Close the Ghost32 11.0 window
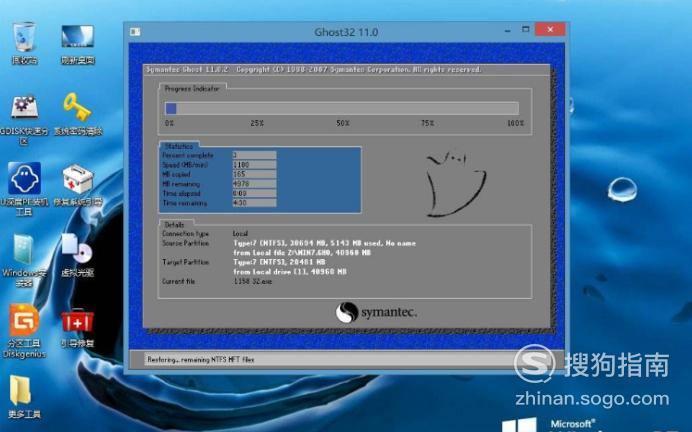Image resolution: width=692 pixels, height=432 pixels. (x=550, y=30)
